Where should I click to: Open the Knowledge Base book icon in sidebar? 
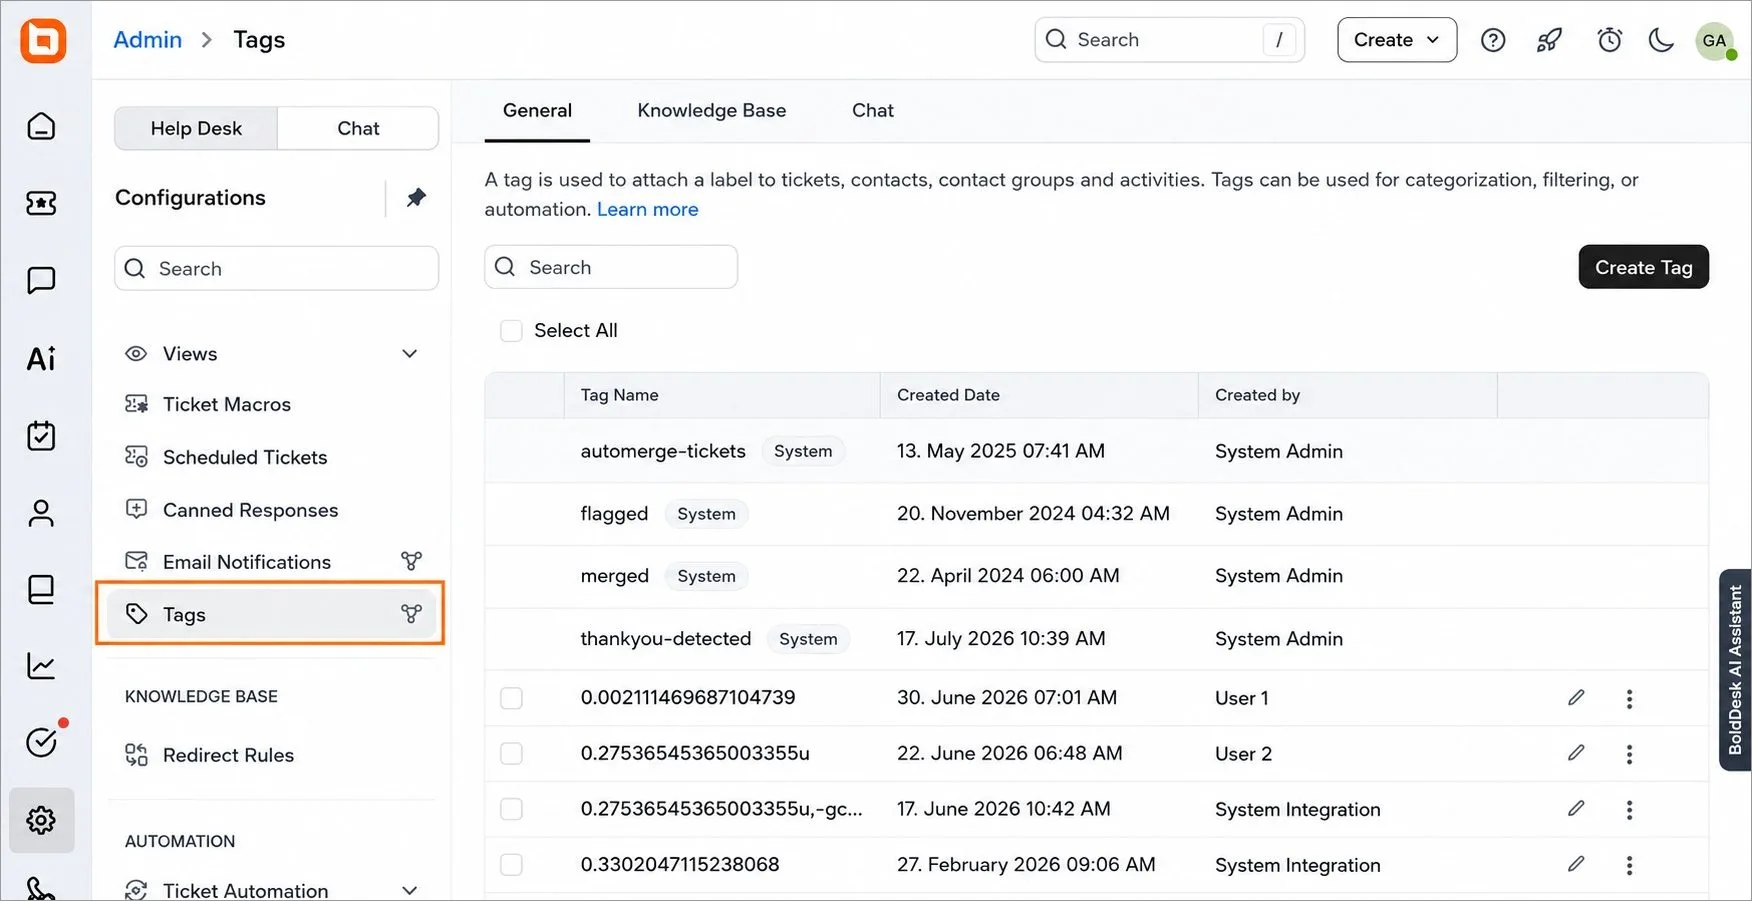click(x=41, y=589)
